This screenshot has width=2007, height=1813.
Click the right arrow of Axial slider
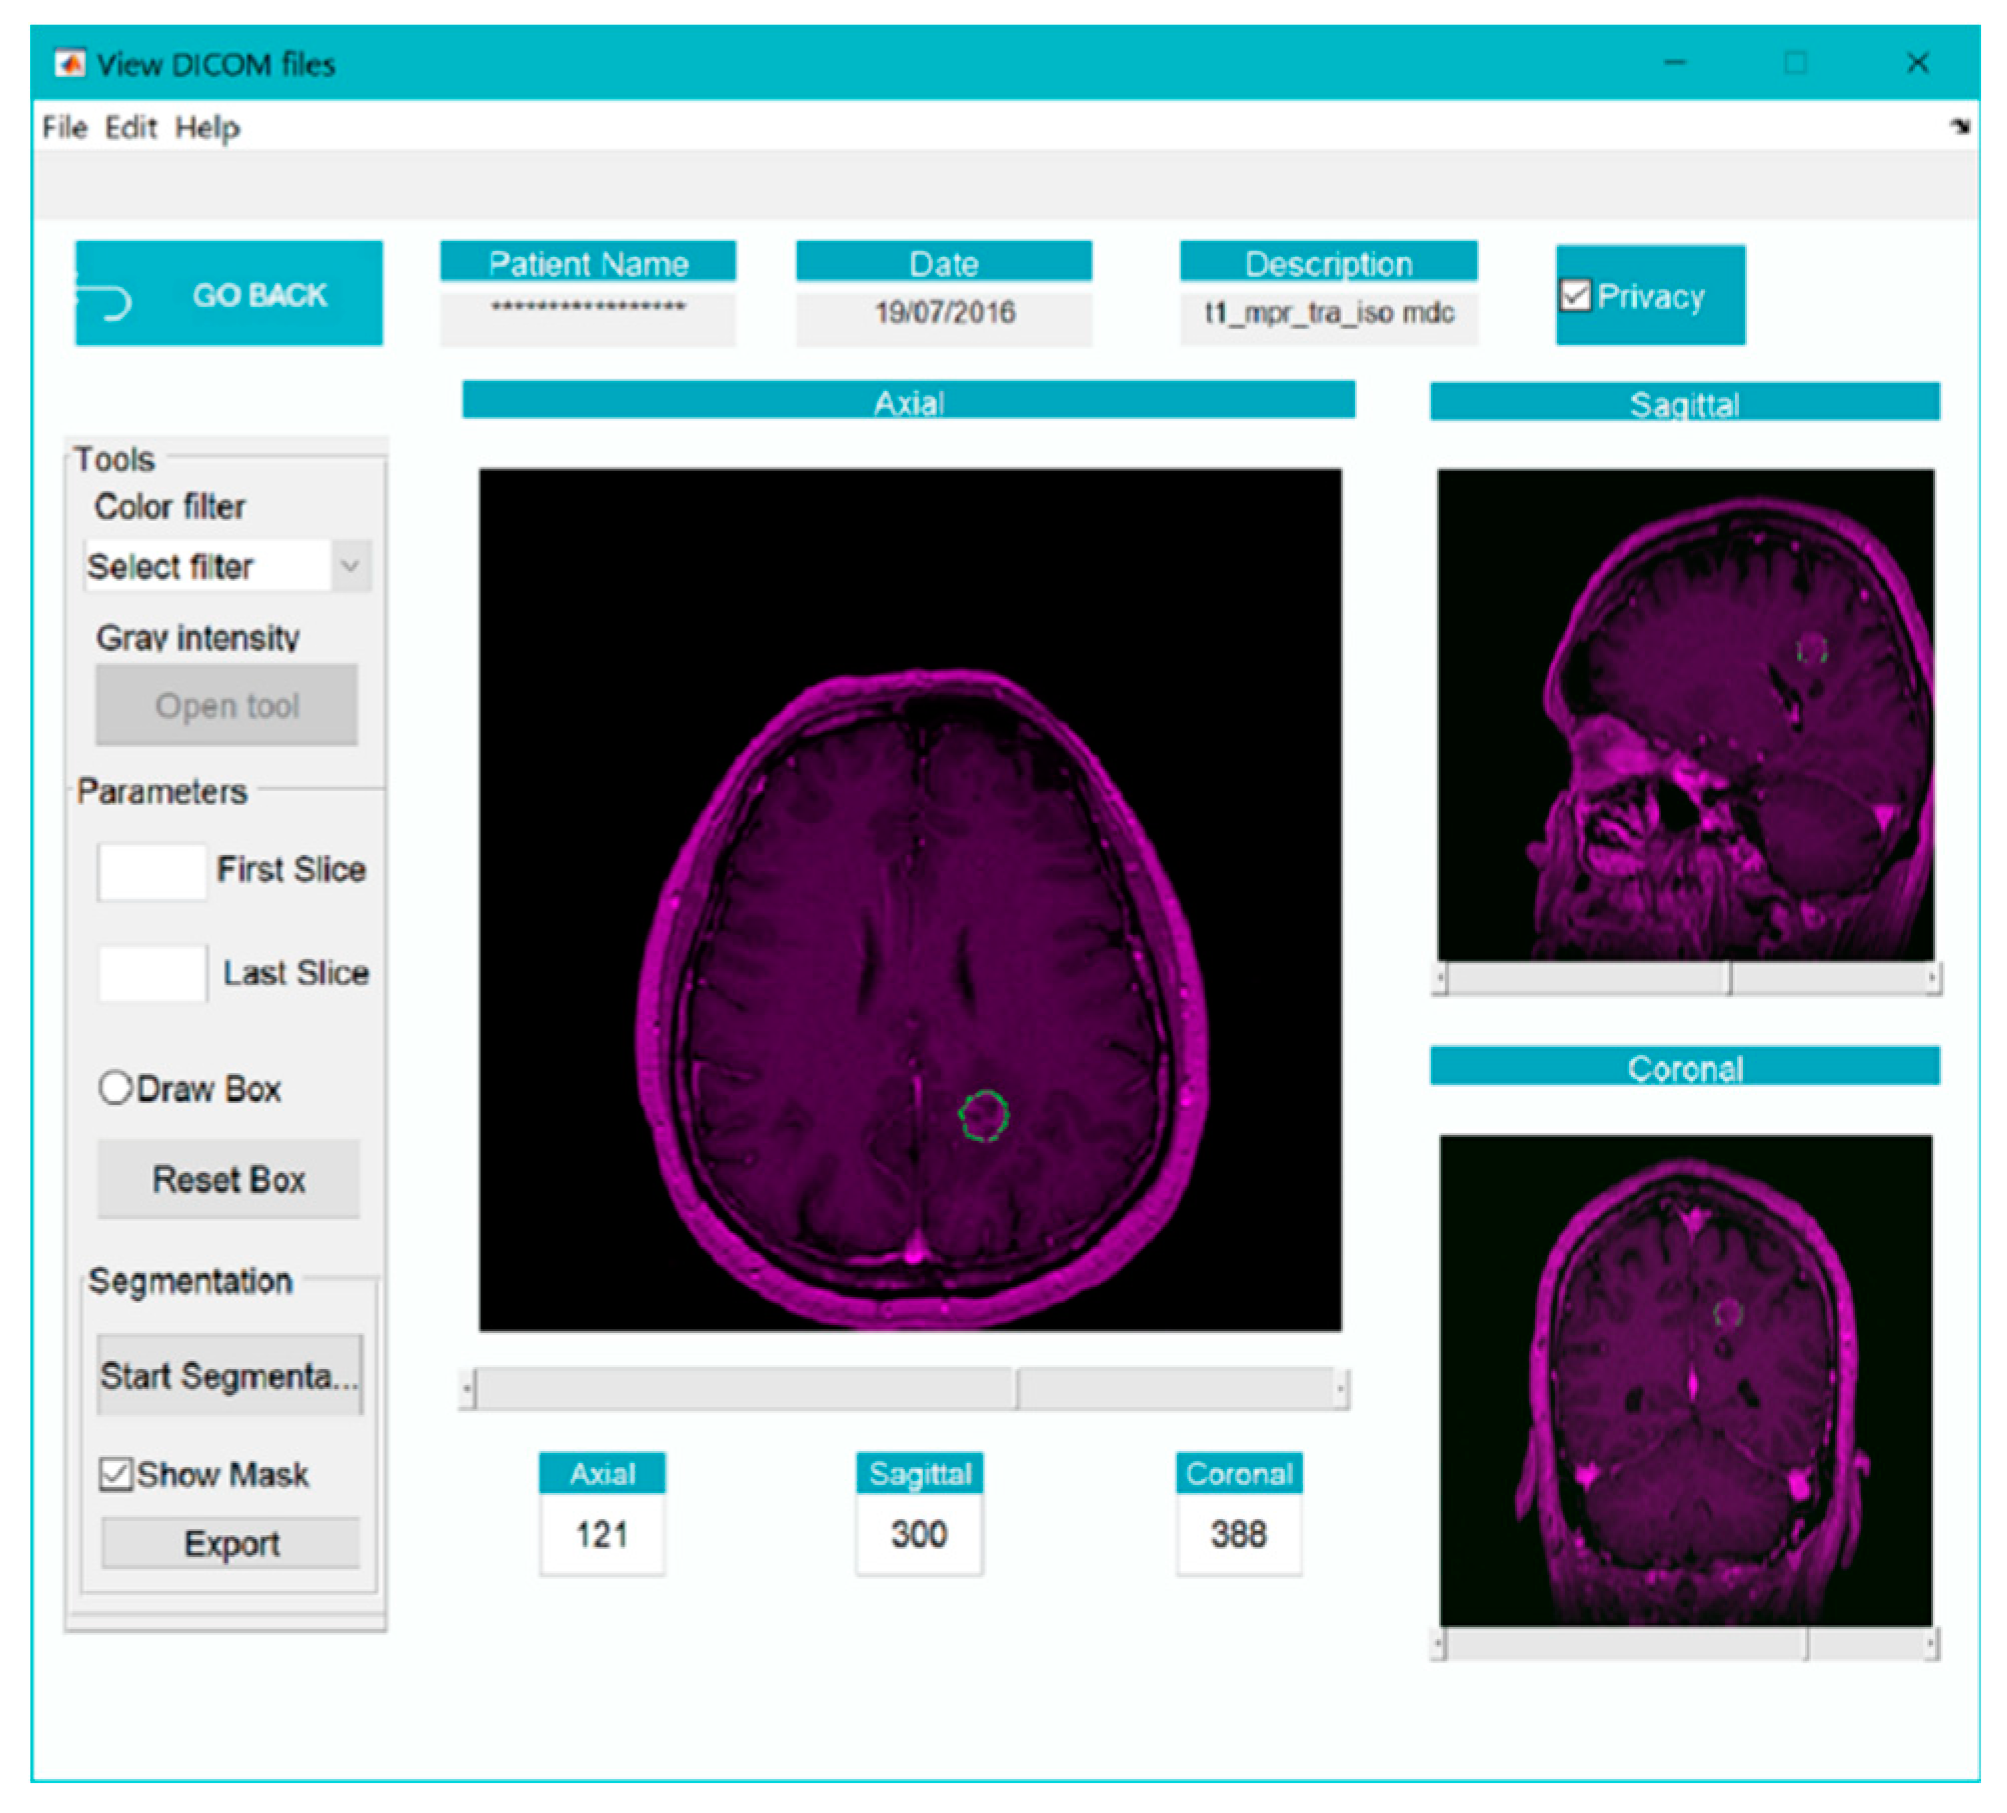pos(1340,1388)
